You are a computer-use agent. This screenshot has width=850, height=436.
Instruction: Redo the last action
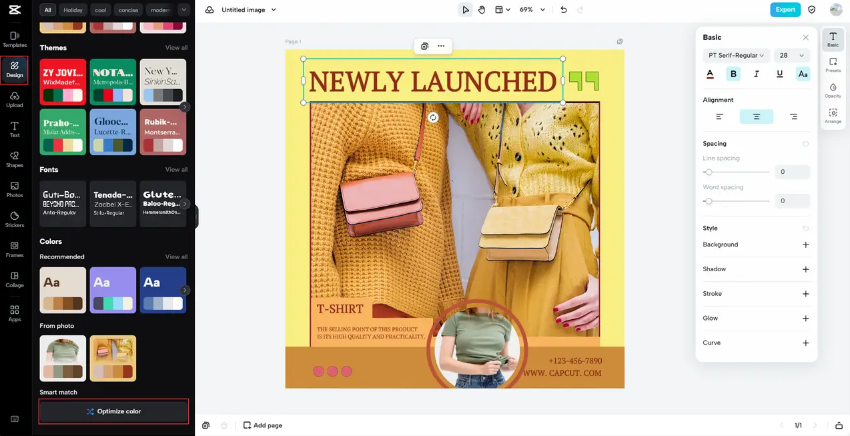click(580, 10)
